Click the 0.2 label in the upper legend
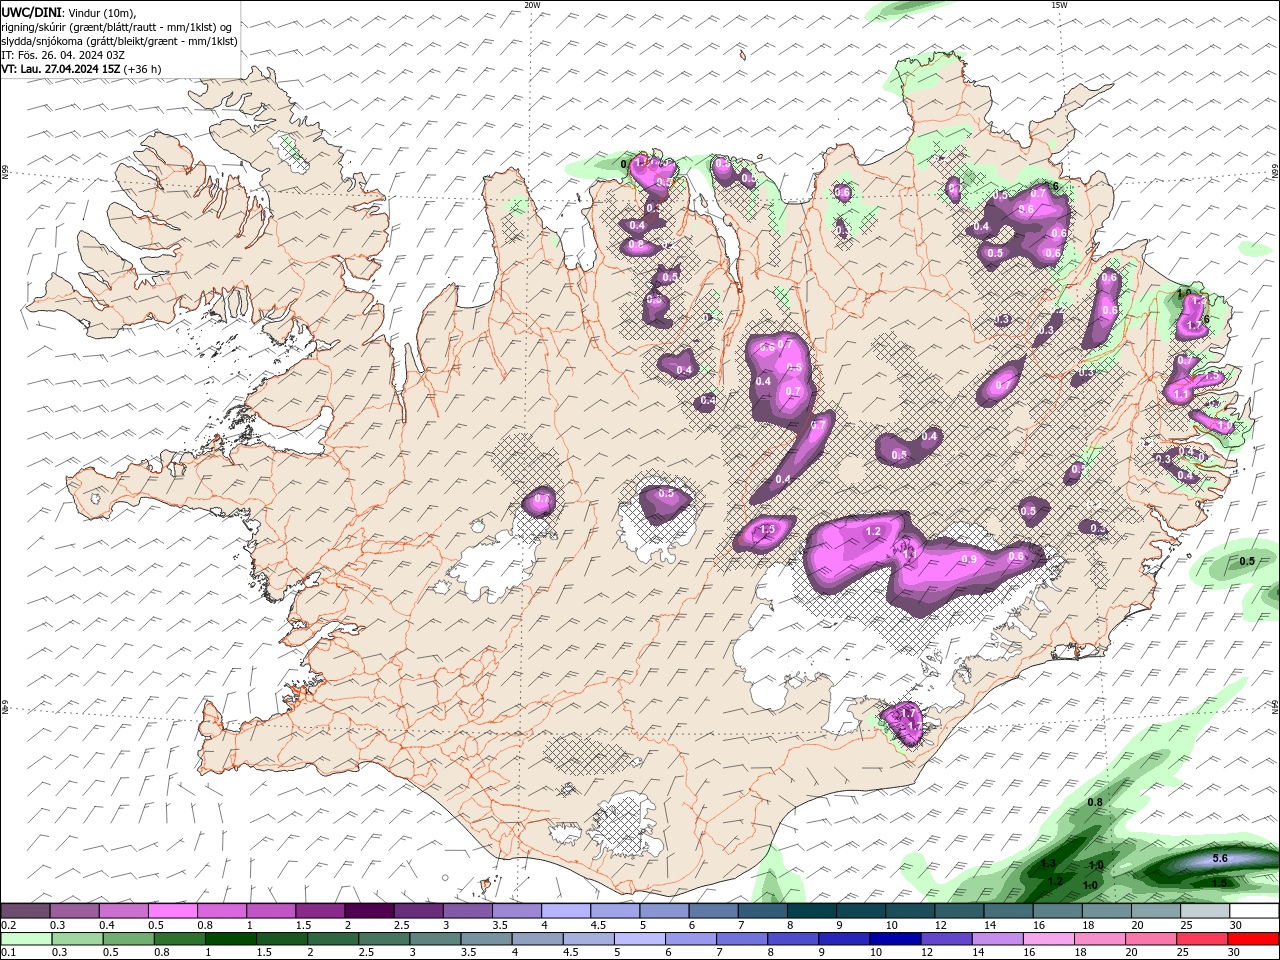Screen dimensions: 1280x960 [8, 925]
